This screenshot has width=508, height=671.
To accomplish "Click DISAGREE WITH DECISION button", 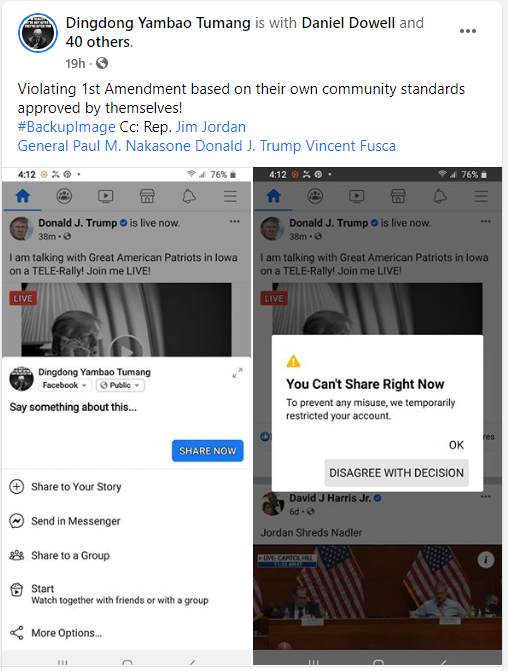I will (396, 473).
